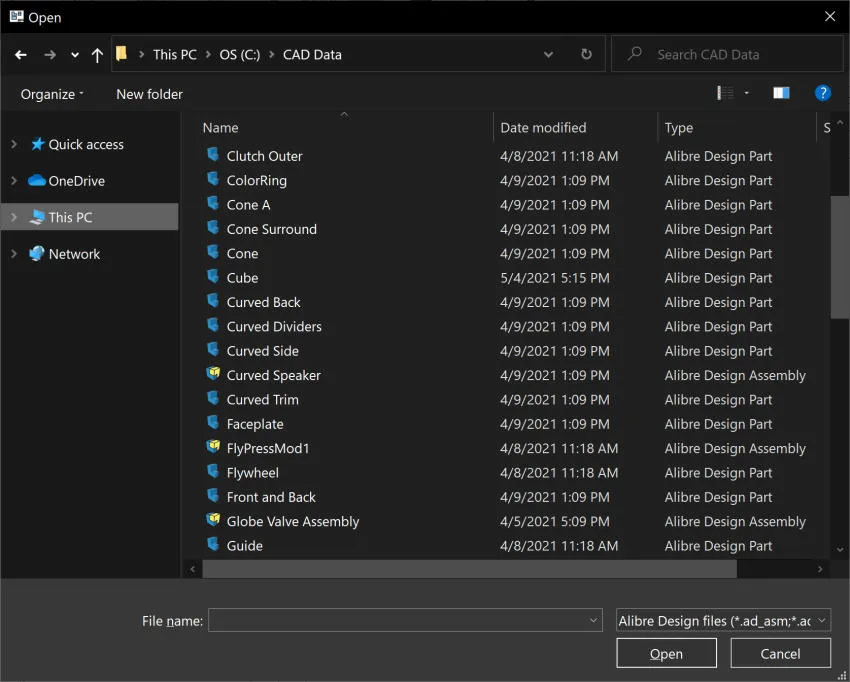This screenshot has width=850, height=682.
Task: Click the Quick access star icon
Action: [37, 144]
